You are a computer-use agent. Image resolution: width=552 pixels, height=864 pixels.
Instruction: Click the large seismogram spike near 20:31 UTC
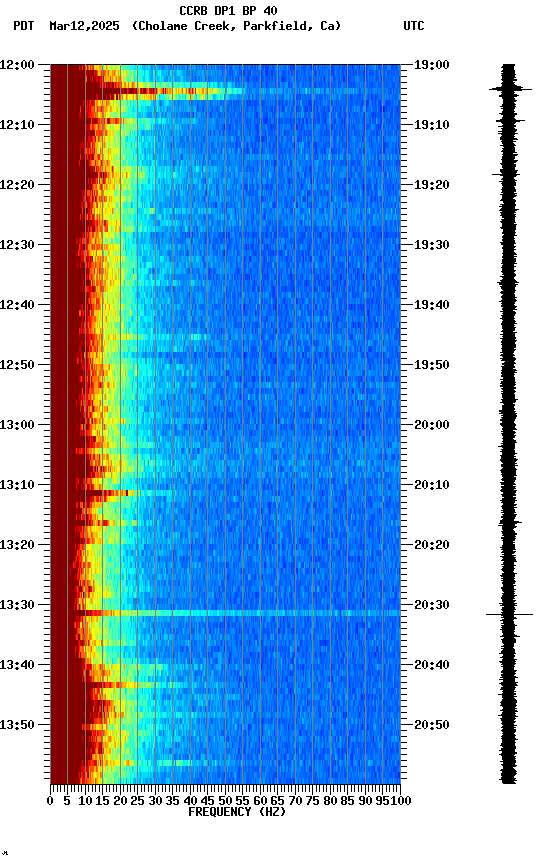(x=510, y=614)
